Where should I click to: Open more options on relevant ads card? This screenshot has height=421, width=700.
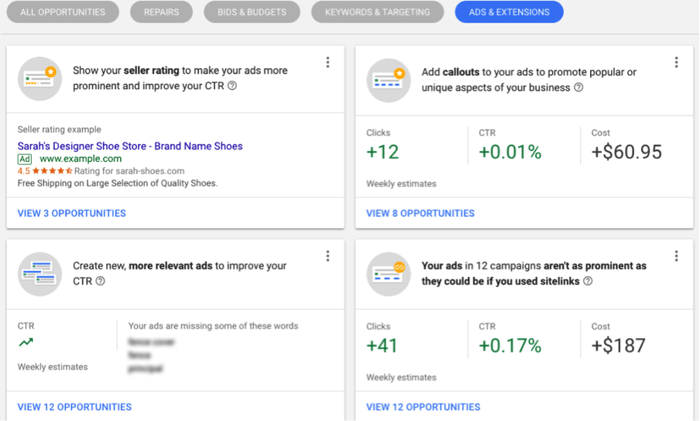pyautogui.click(x=327, y=257)
